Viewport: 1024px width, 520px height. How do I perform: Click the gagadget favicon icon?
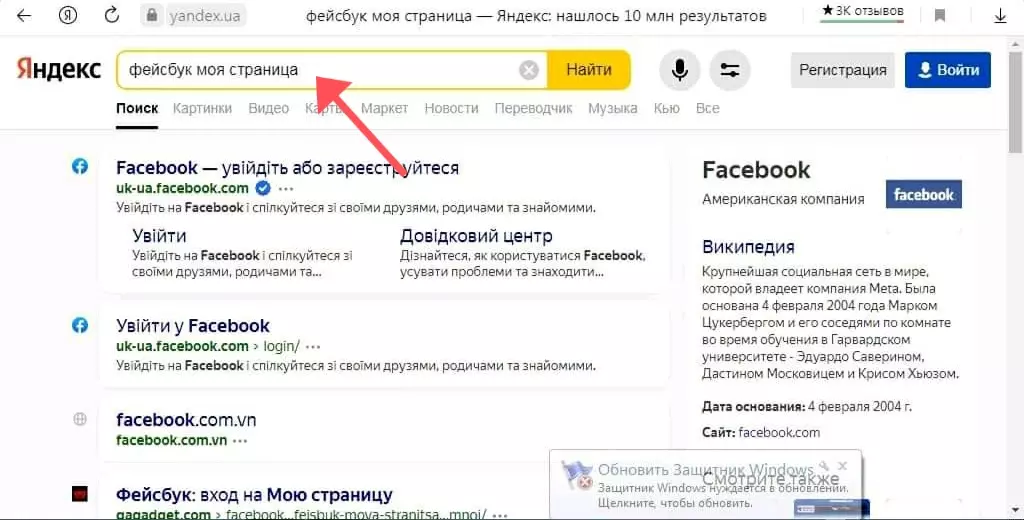click(x=80, y=494)
